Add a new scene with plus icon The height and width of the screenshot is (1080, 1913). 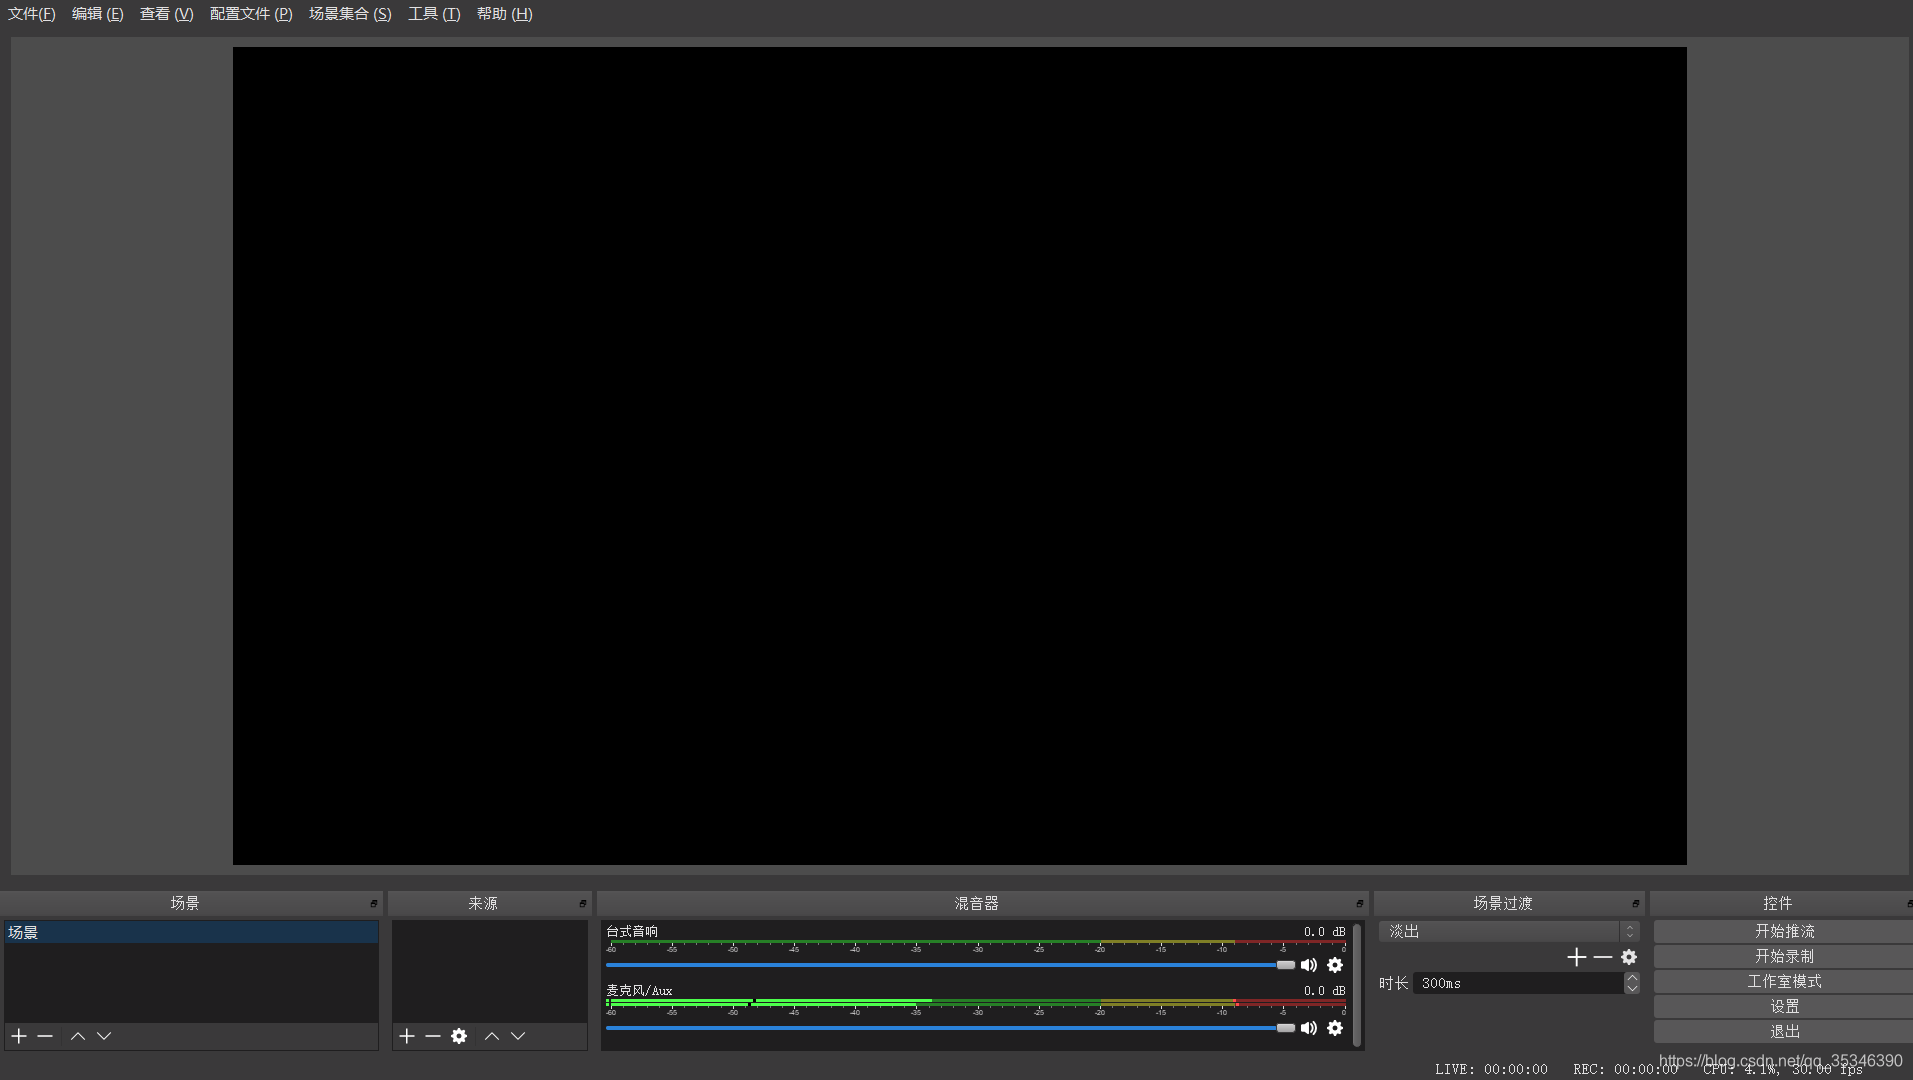tap(19, 1036)
